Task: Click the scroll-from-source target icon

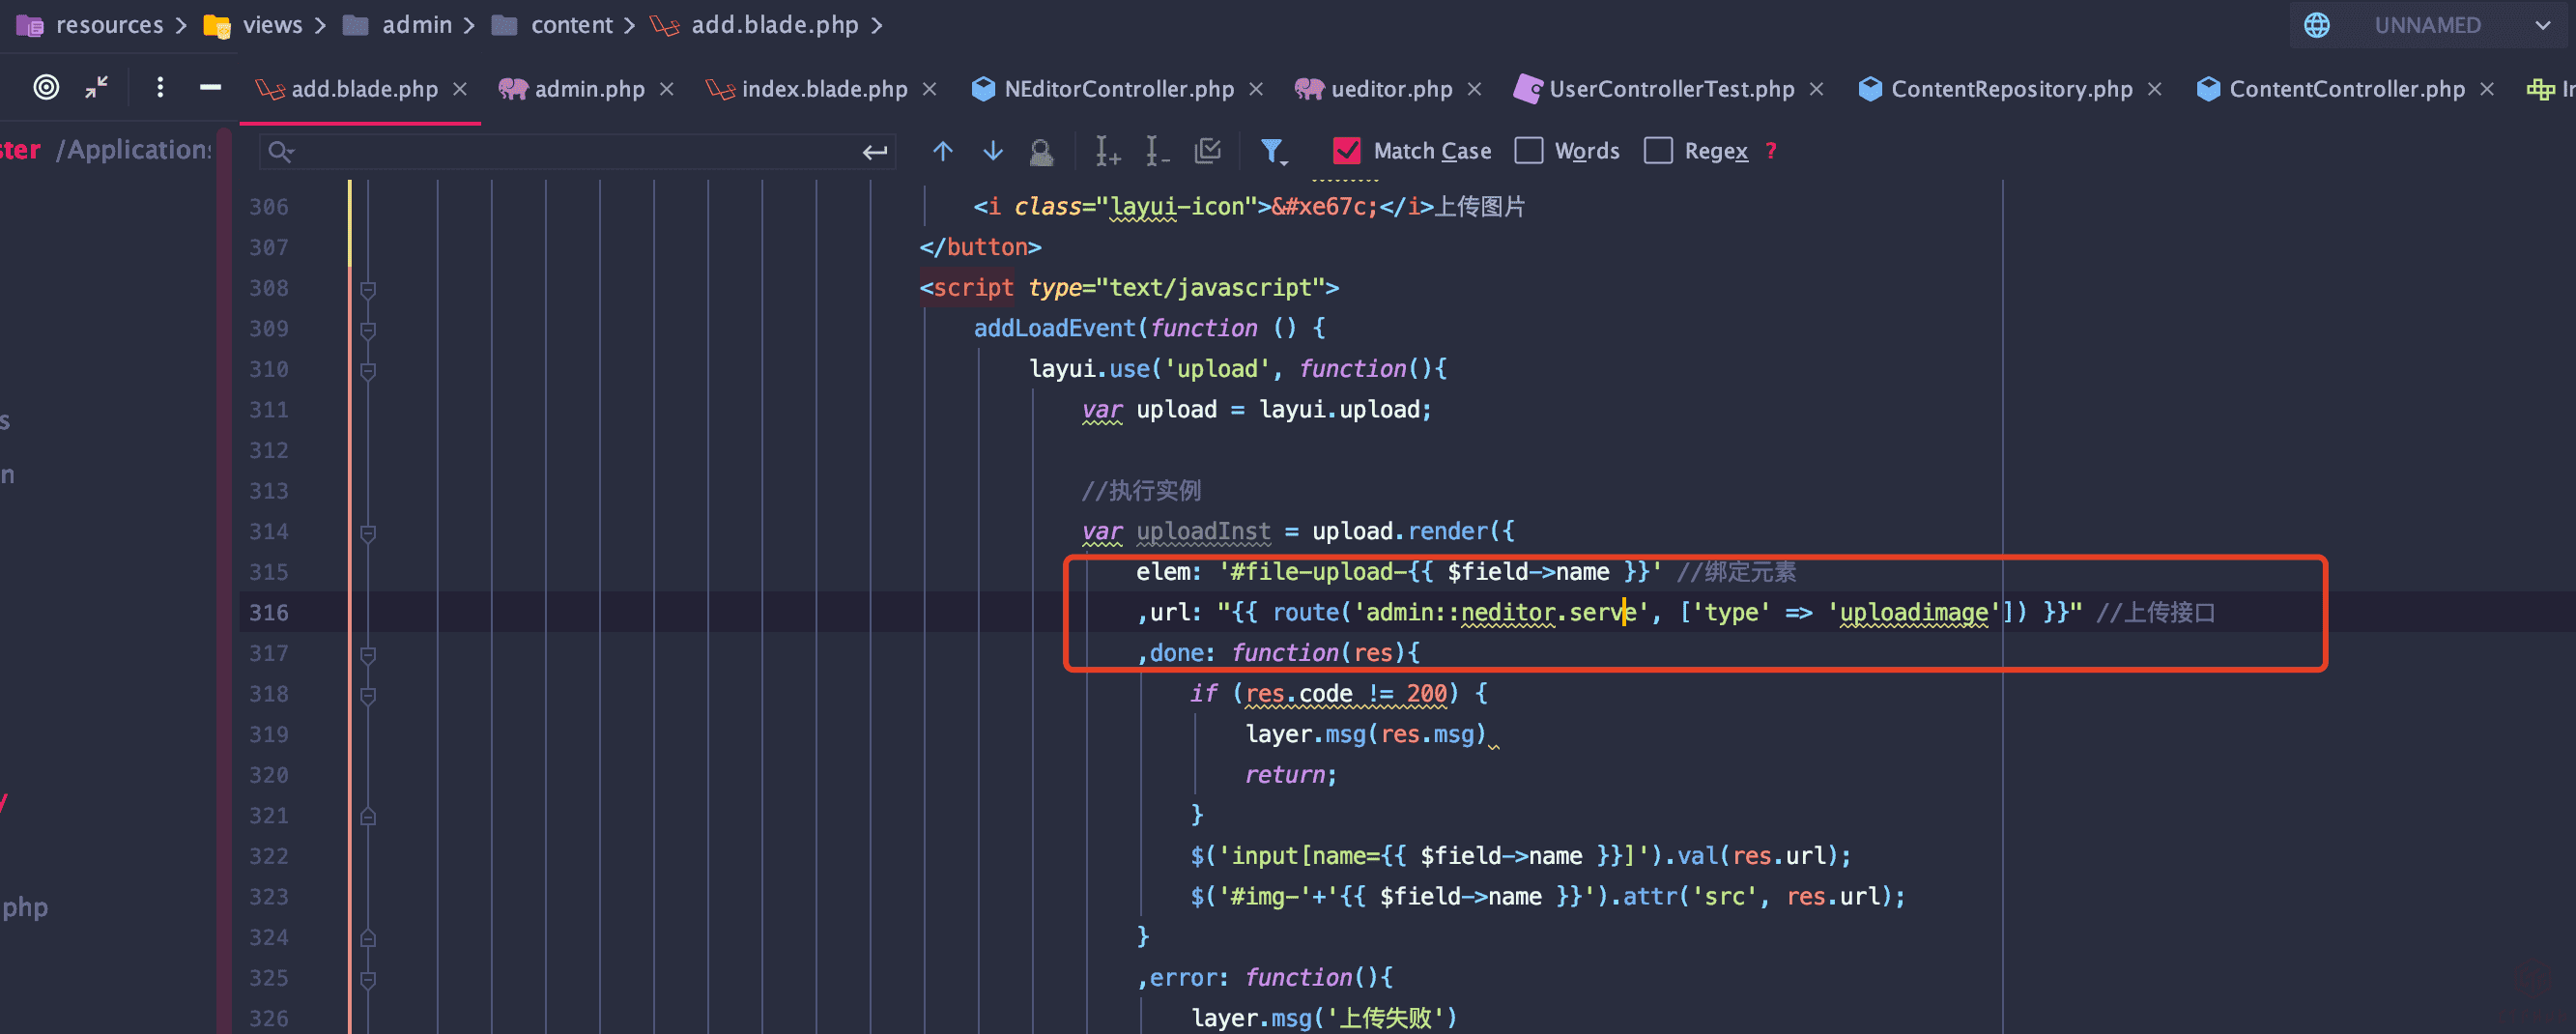Action: (x=46, y=88)
